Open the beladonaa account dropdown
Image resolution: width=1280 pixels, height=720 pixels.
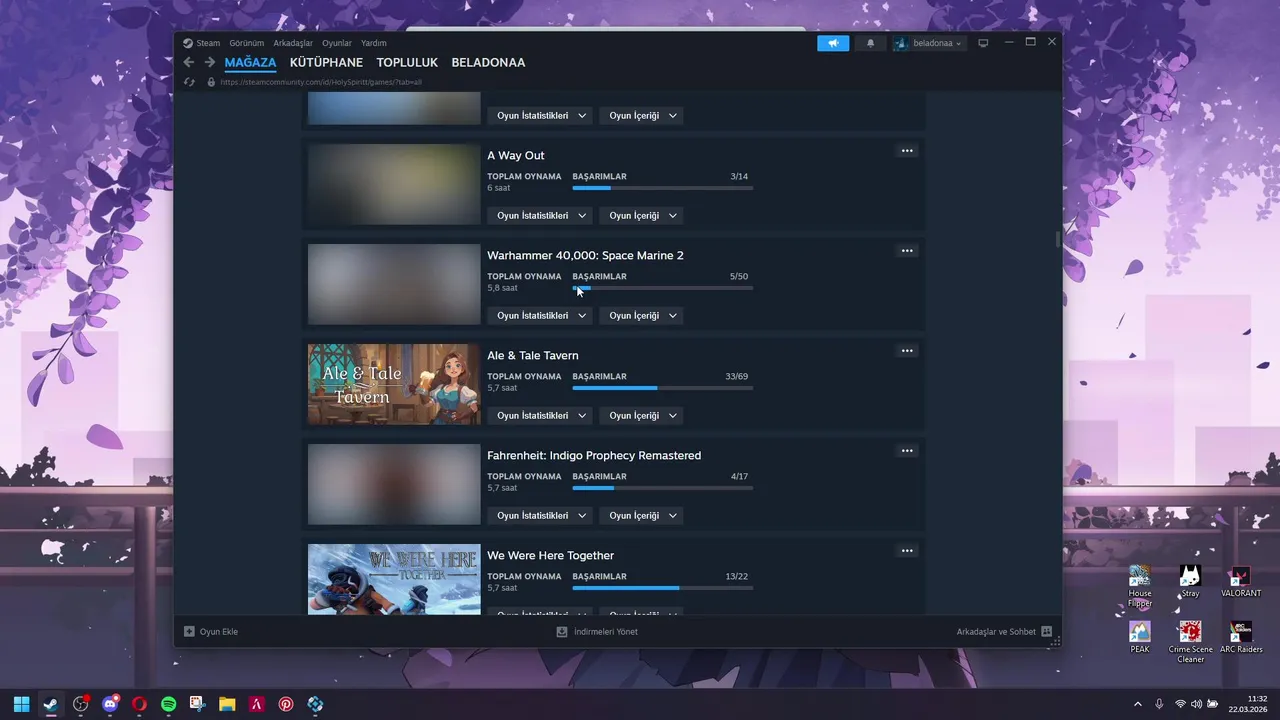pyautogui.click(x=929, y=43)
